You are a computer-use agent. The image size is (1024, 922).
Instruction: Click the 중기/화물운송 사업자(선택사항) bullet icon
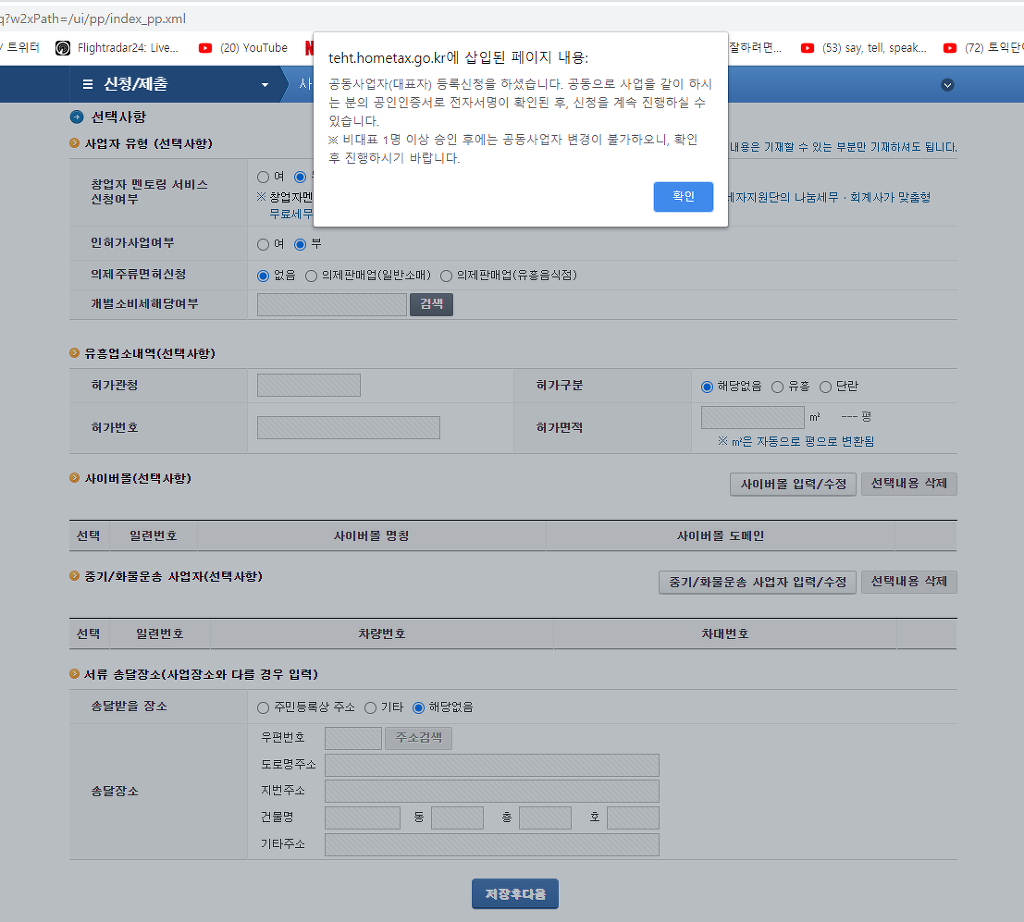(74, 576)
